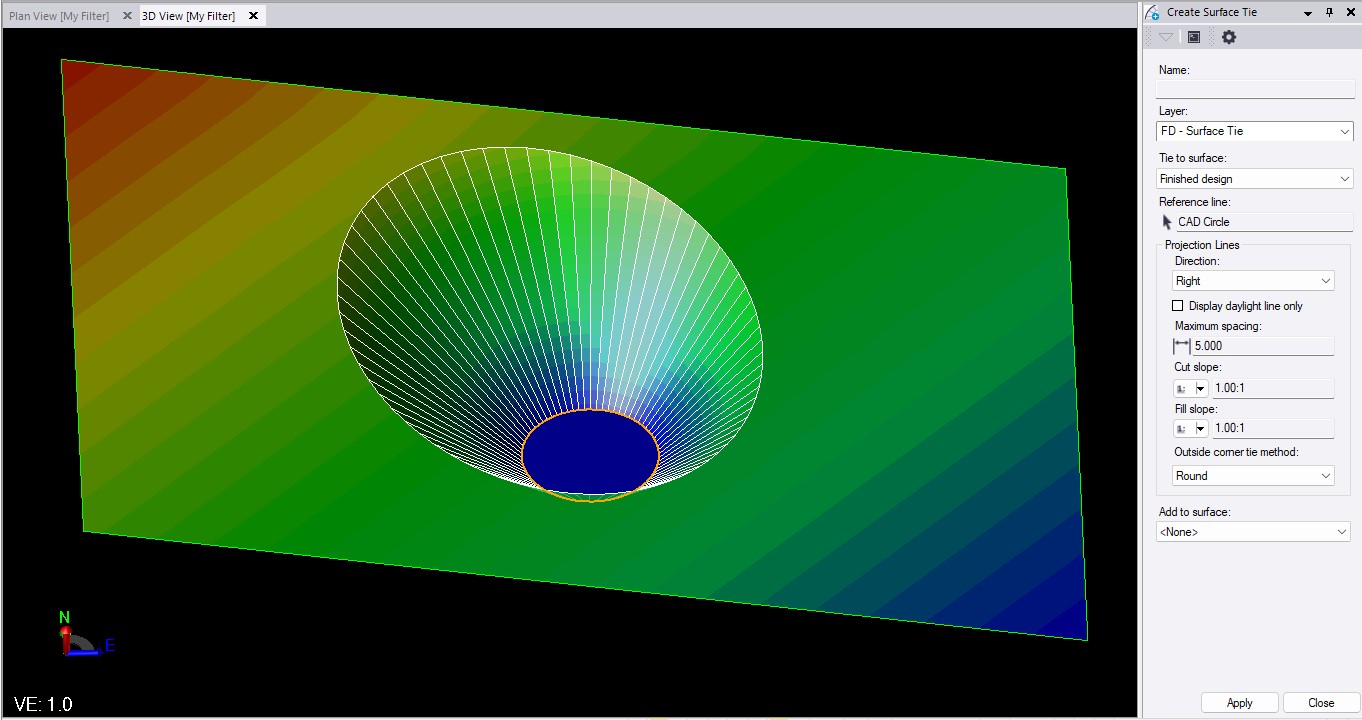
Task: Expand the Add to surface dropdown
Action: point(1253,532)
